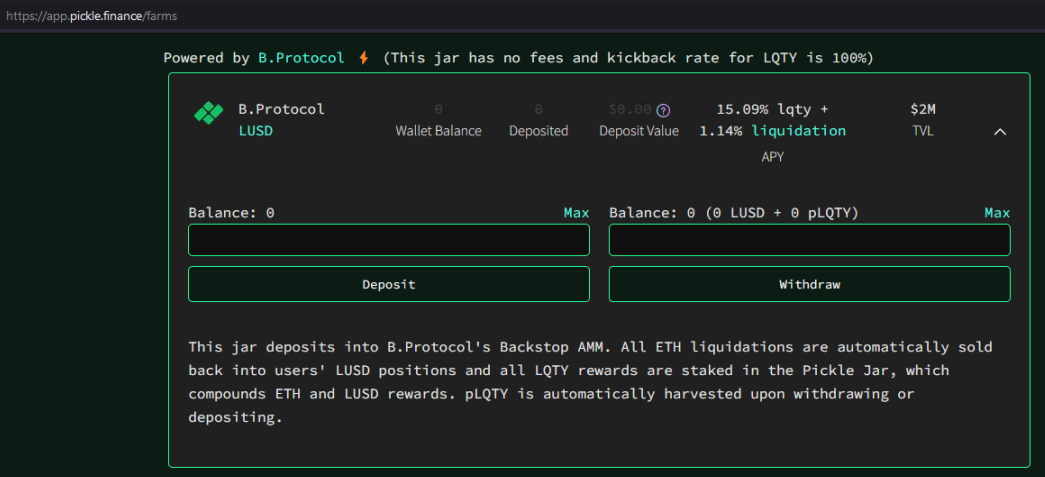Open the B.Protocol link in the header

click(x=301, y=58)
